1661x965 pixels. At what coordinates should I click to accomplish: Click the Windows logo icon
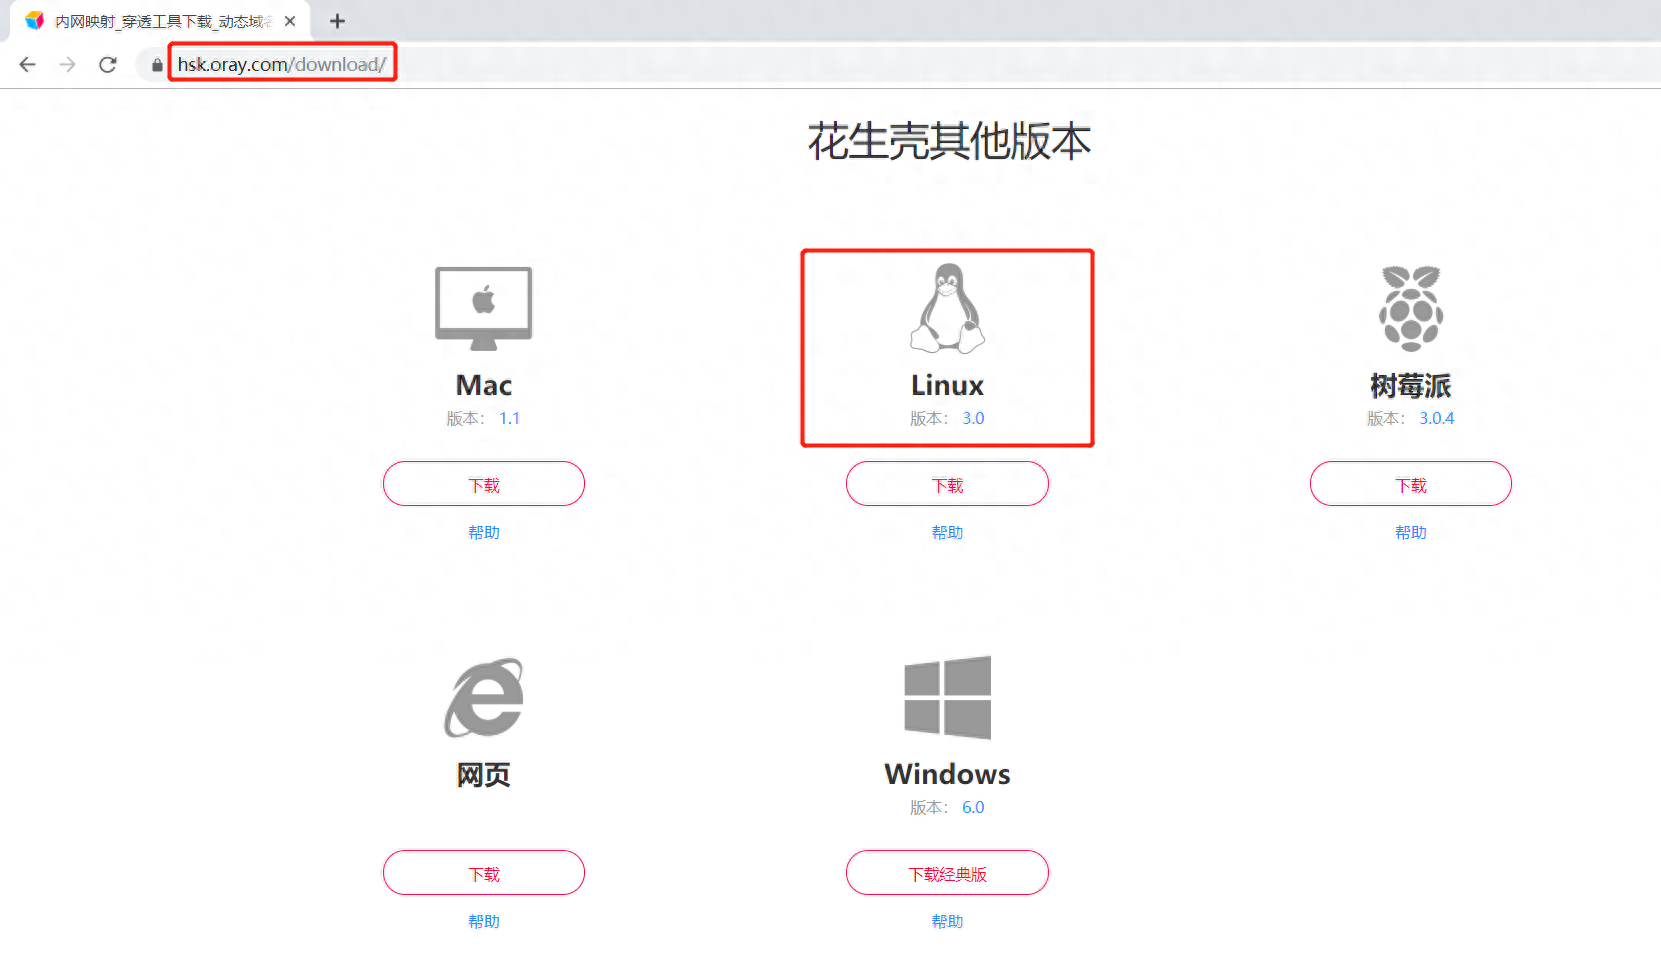tap(947, 697)
